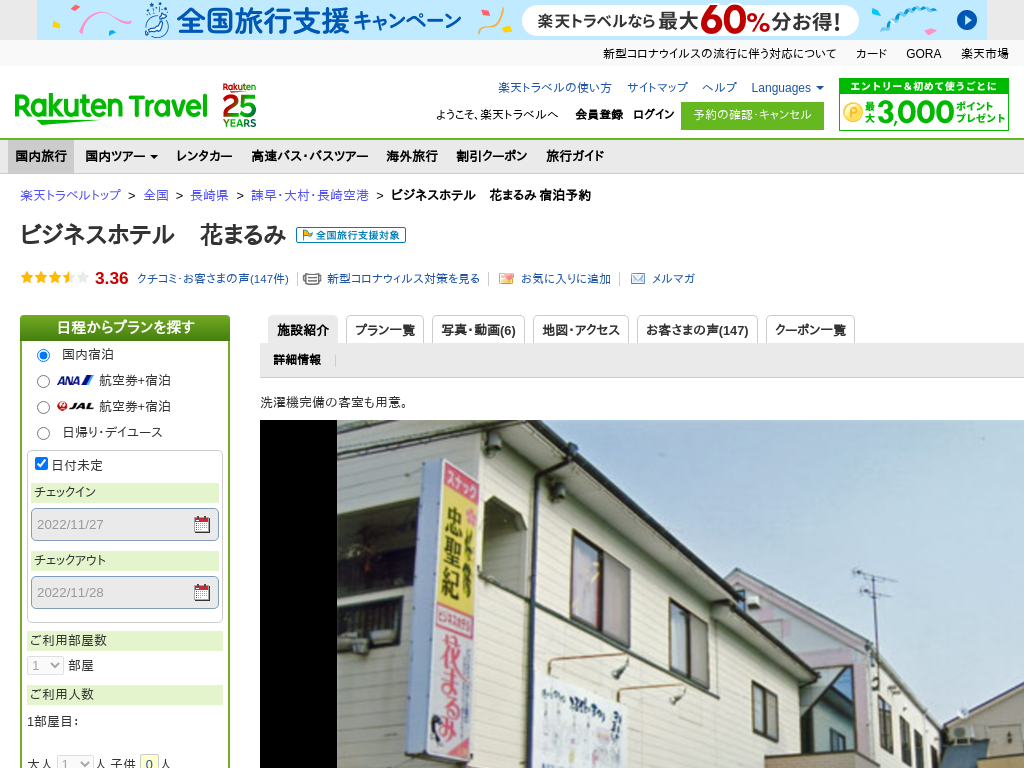Open the カード top link

pyautogui.click(x=871, y=54)
